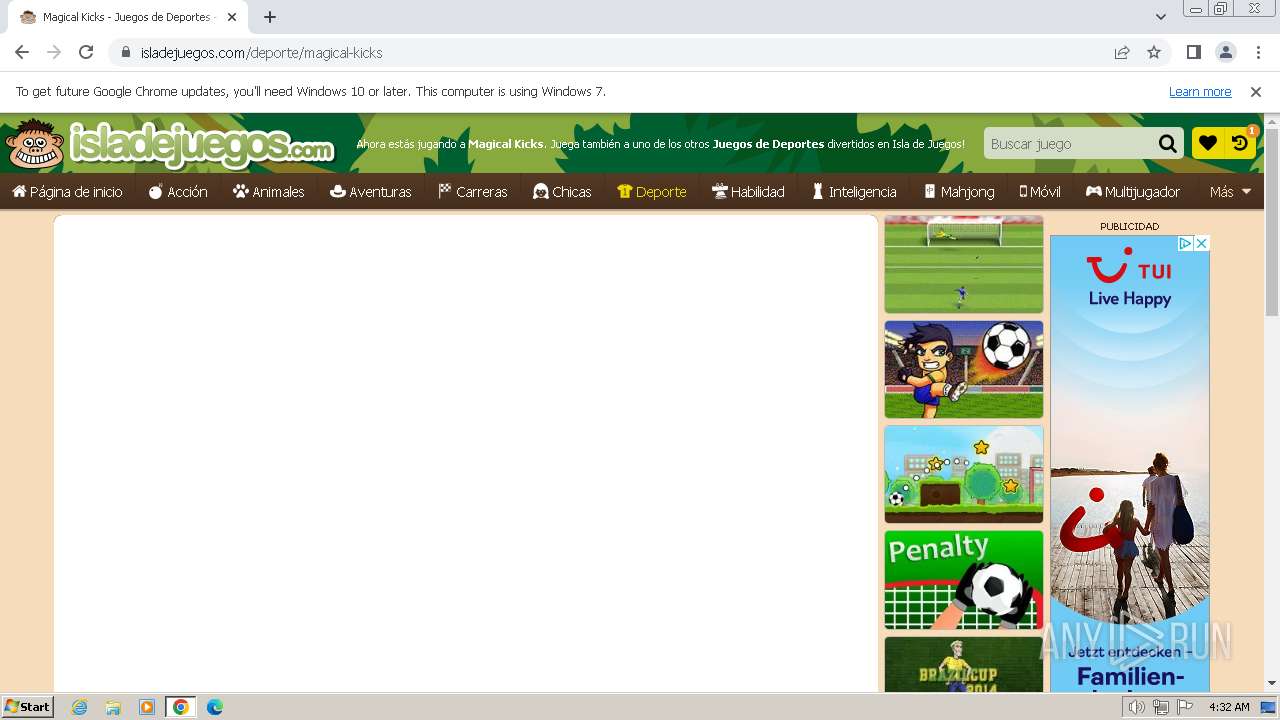Open the Acción category

click(178, 191)
